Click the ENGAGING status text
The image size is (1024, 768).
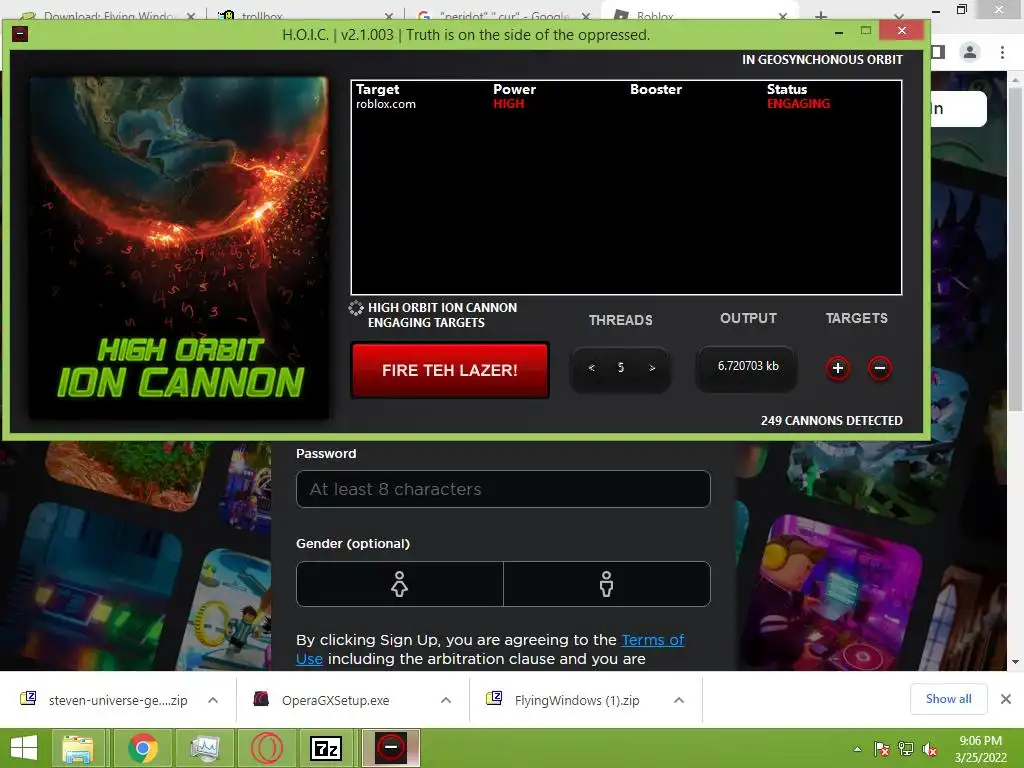coord(798,104)
